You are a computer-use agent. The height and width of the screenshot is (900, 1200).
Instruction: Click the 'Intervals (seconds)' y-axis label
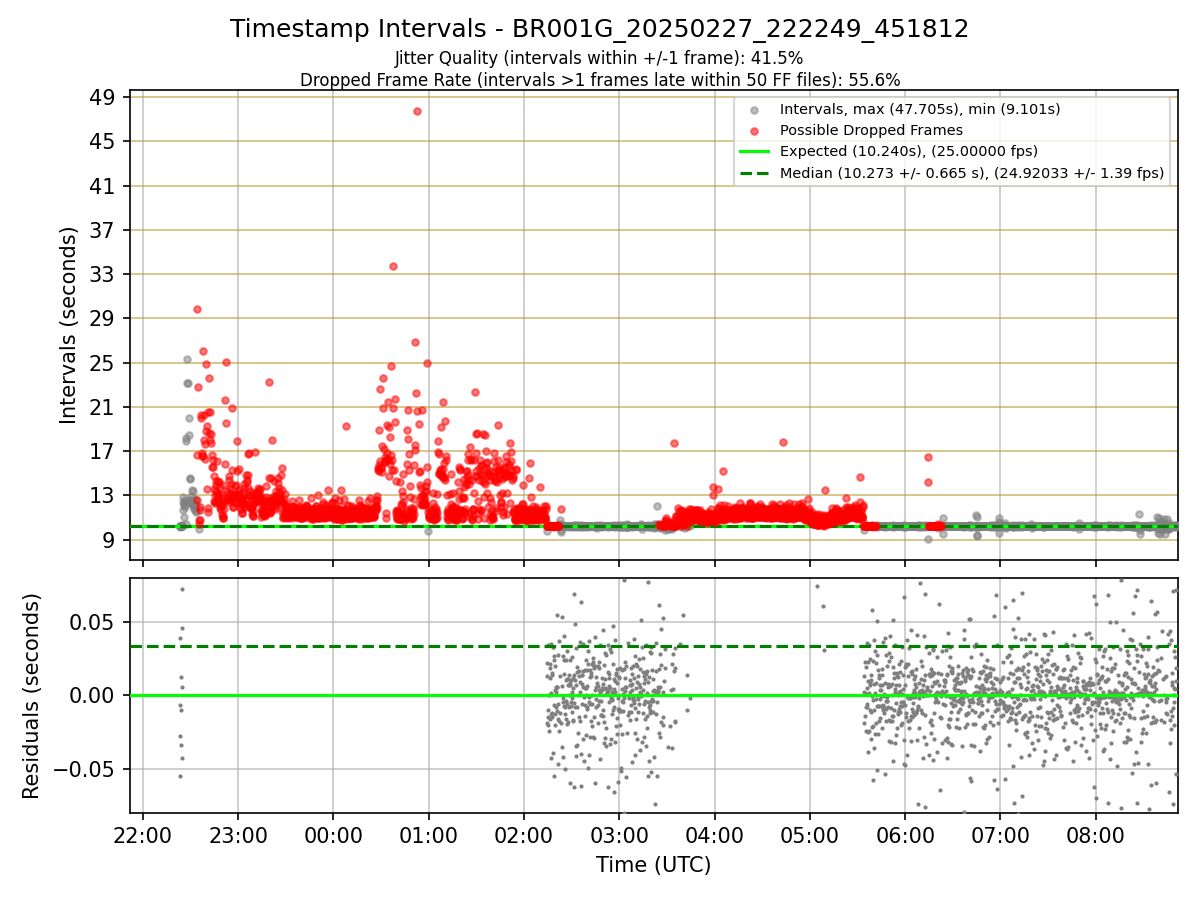69,325
